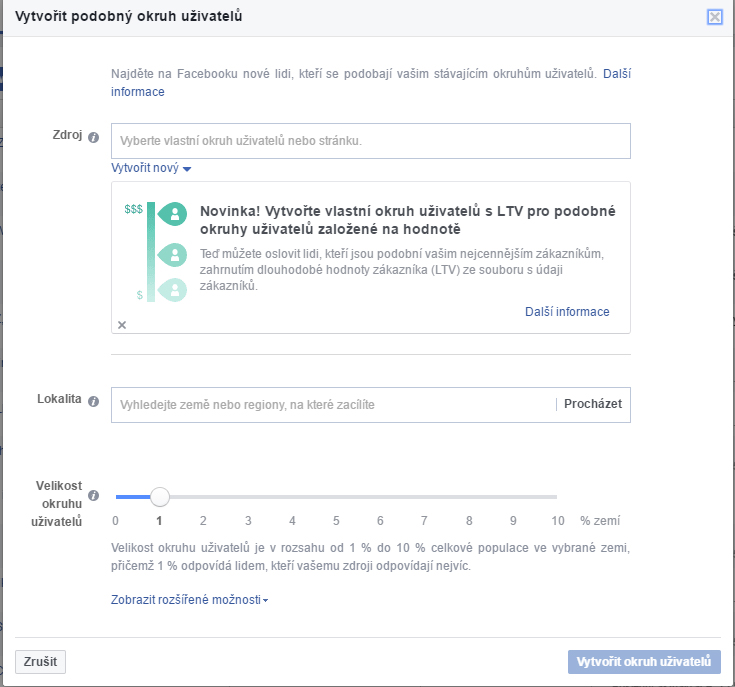Open the Procházet locations browser
Image resolution: width=735 pixels, height=687 pixels.
click(x=592, y=404)
